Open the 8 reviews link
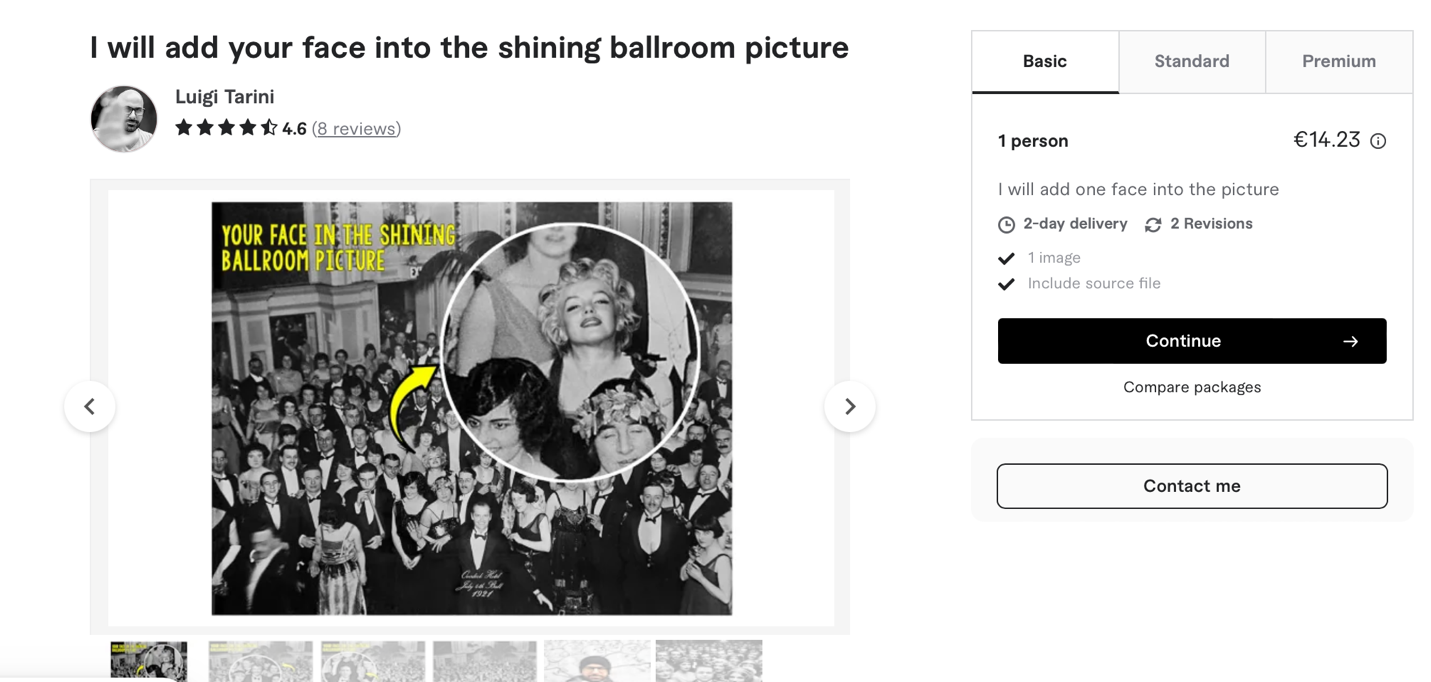 point(355,128)
